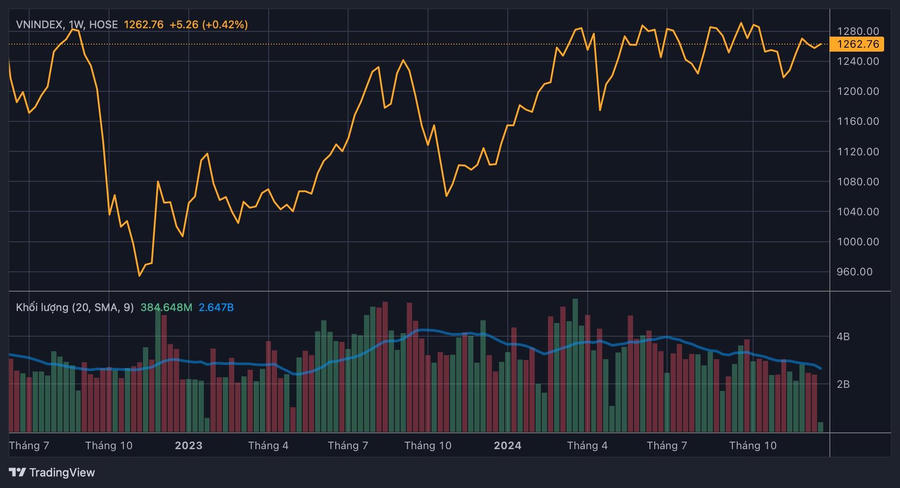The image size is (900, 488).
Task: Click the 1120.00 price axis label
Action: click(858, 152)
